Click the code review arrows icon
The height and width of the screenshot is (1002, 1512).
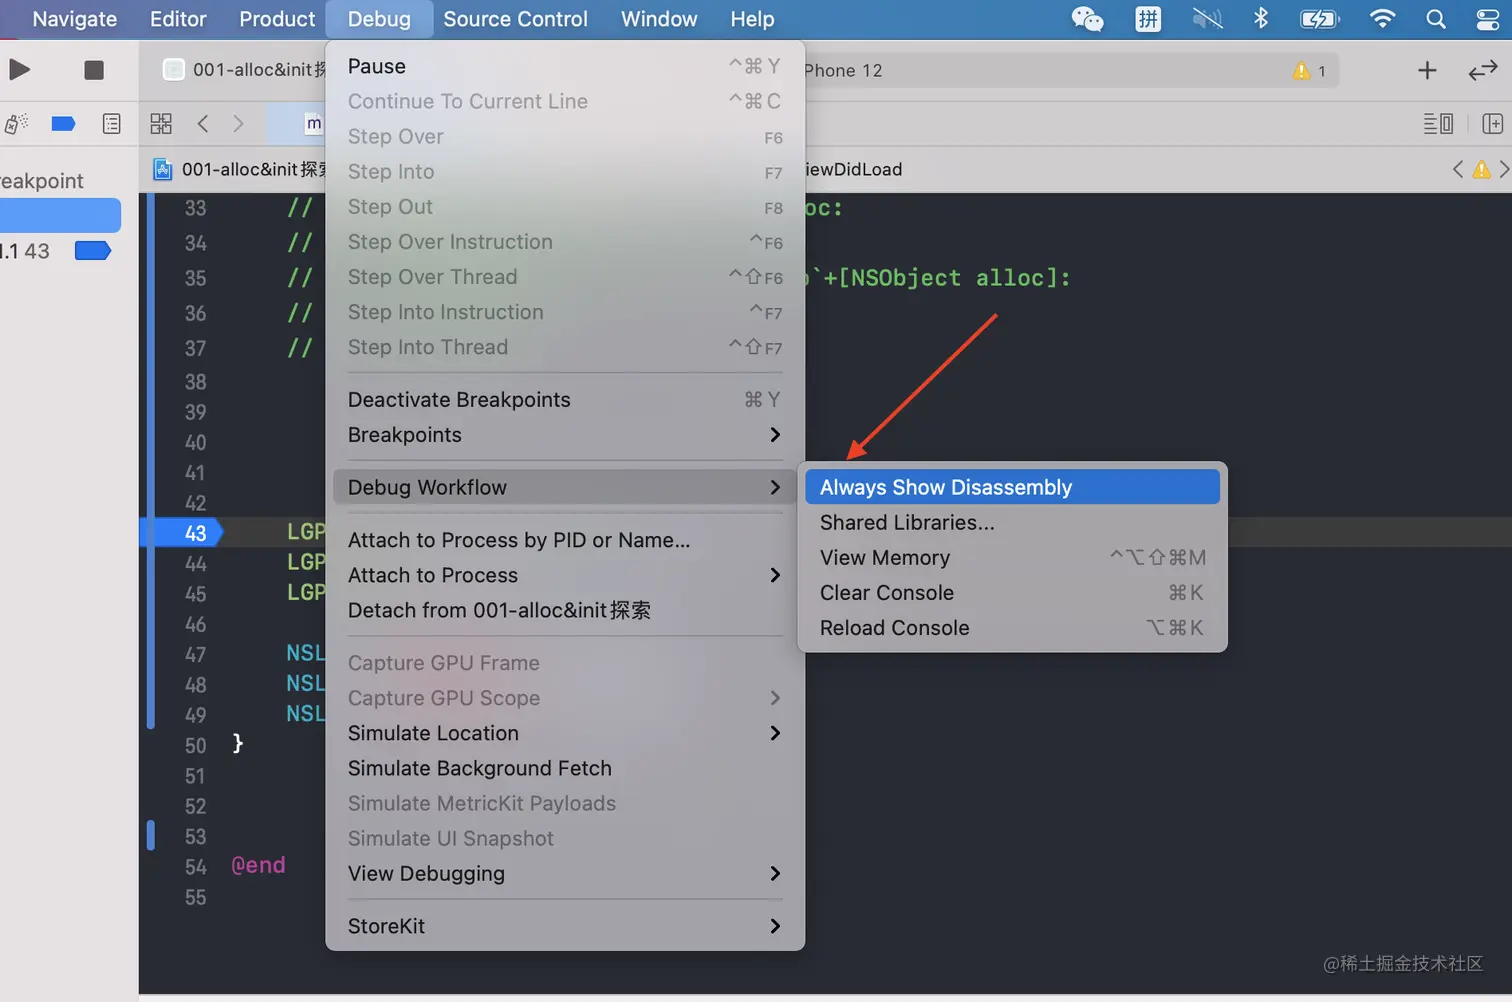[x=1483, y=70]
